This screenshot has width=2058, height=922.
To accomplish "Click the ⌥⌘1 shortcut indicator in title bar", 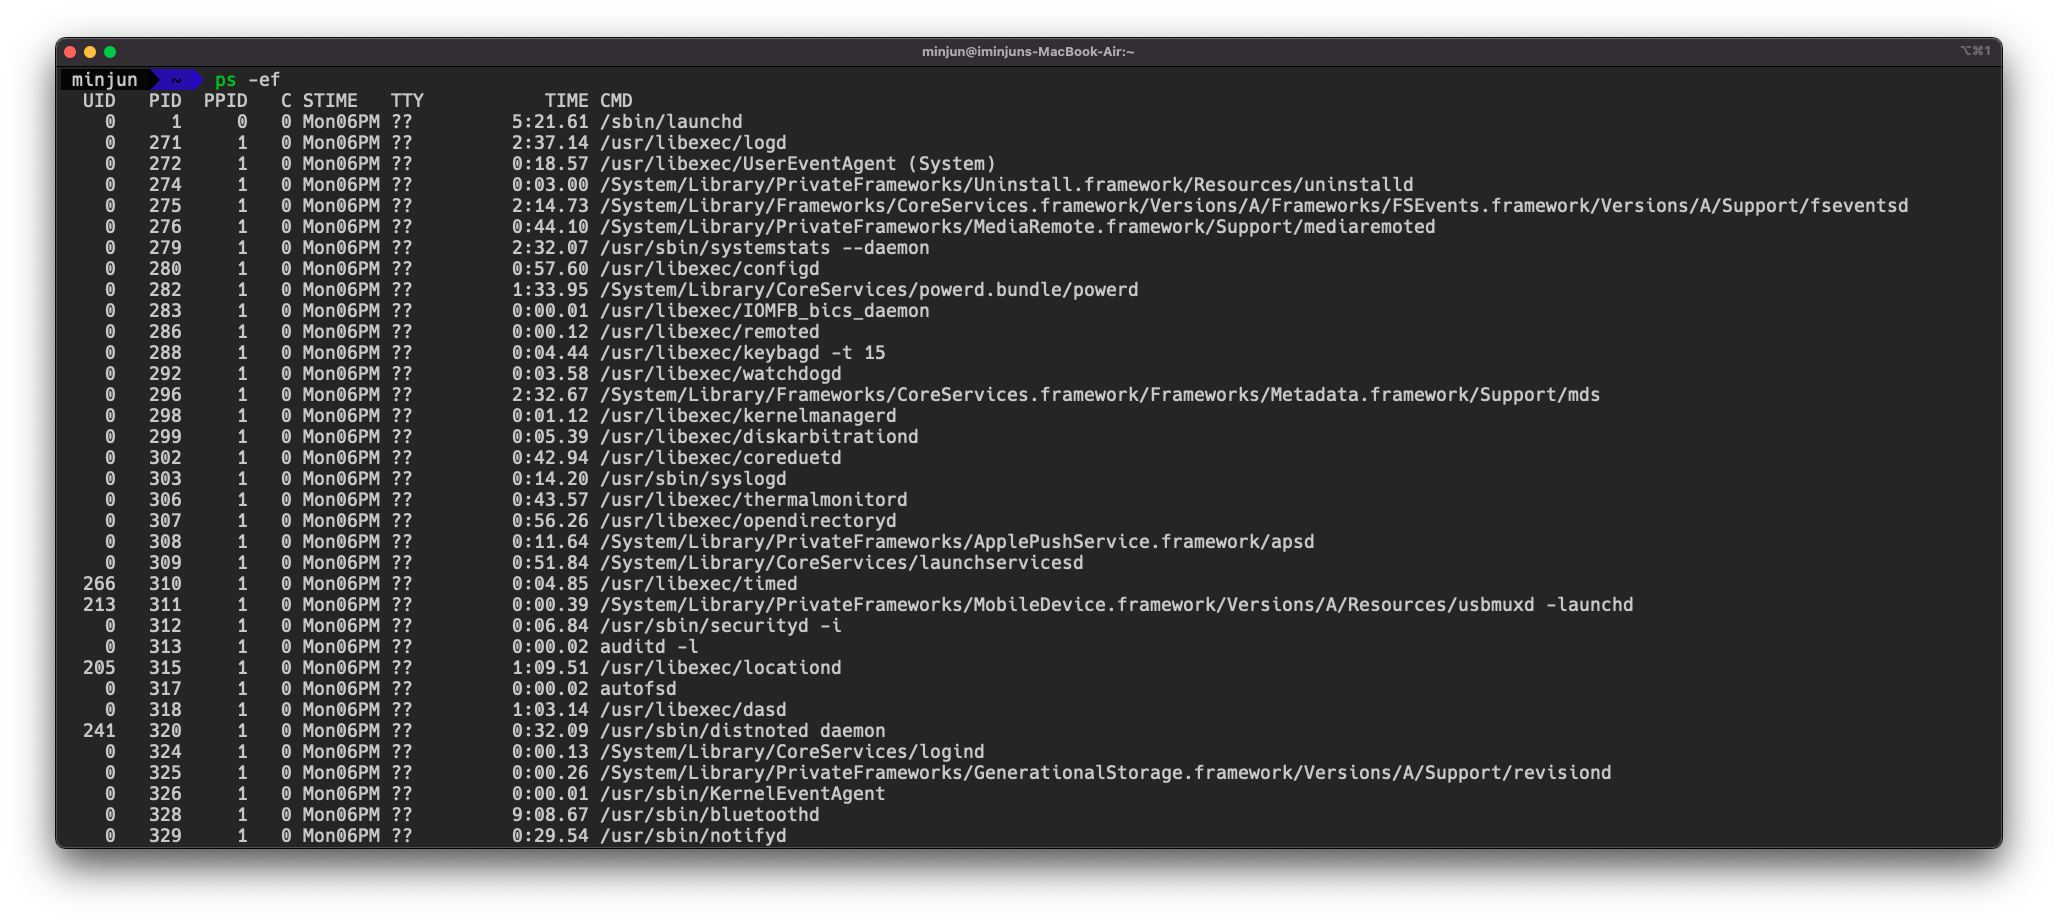I will 1974,51.
